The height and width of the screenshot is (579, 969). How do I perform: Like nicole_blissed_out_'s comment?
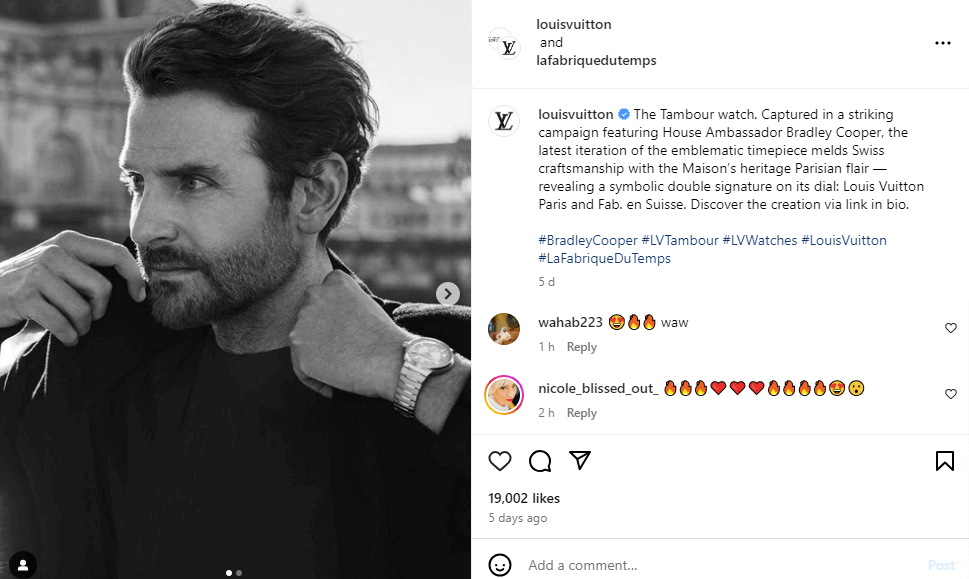pyautogui.click(x=951, y=394)
